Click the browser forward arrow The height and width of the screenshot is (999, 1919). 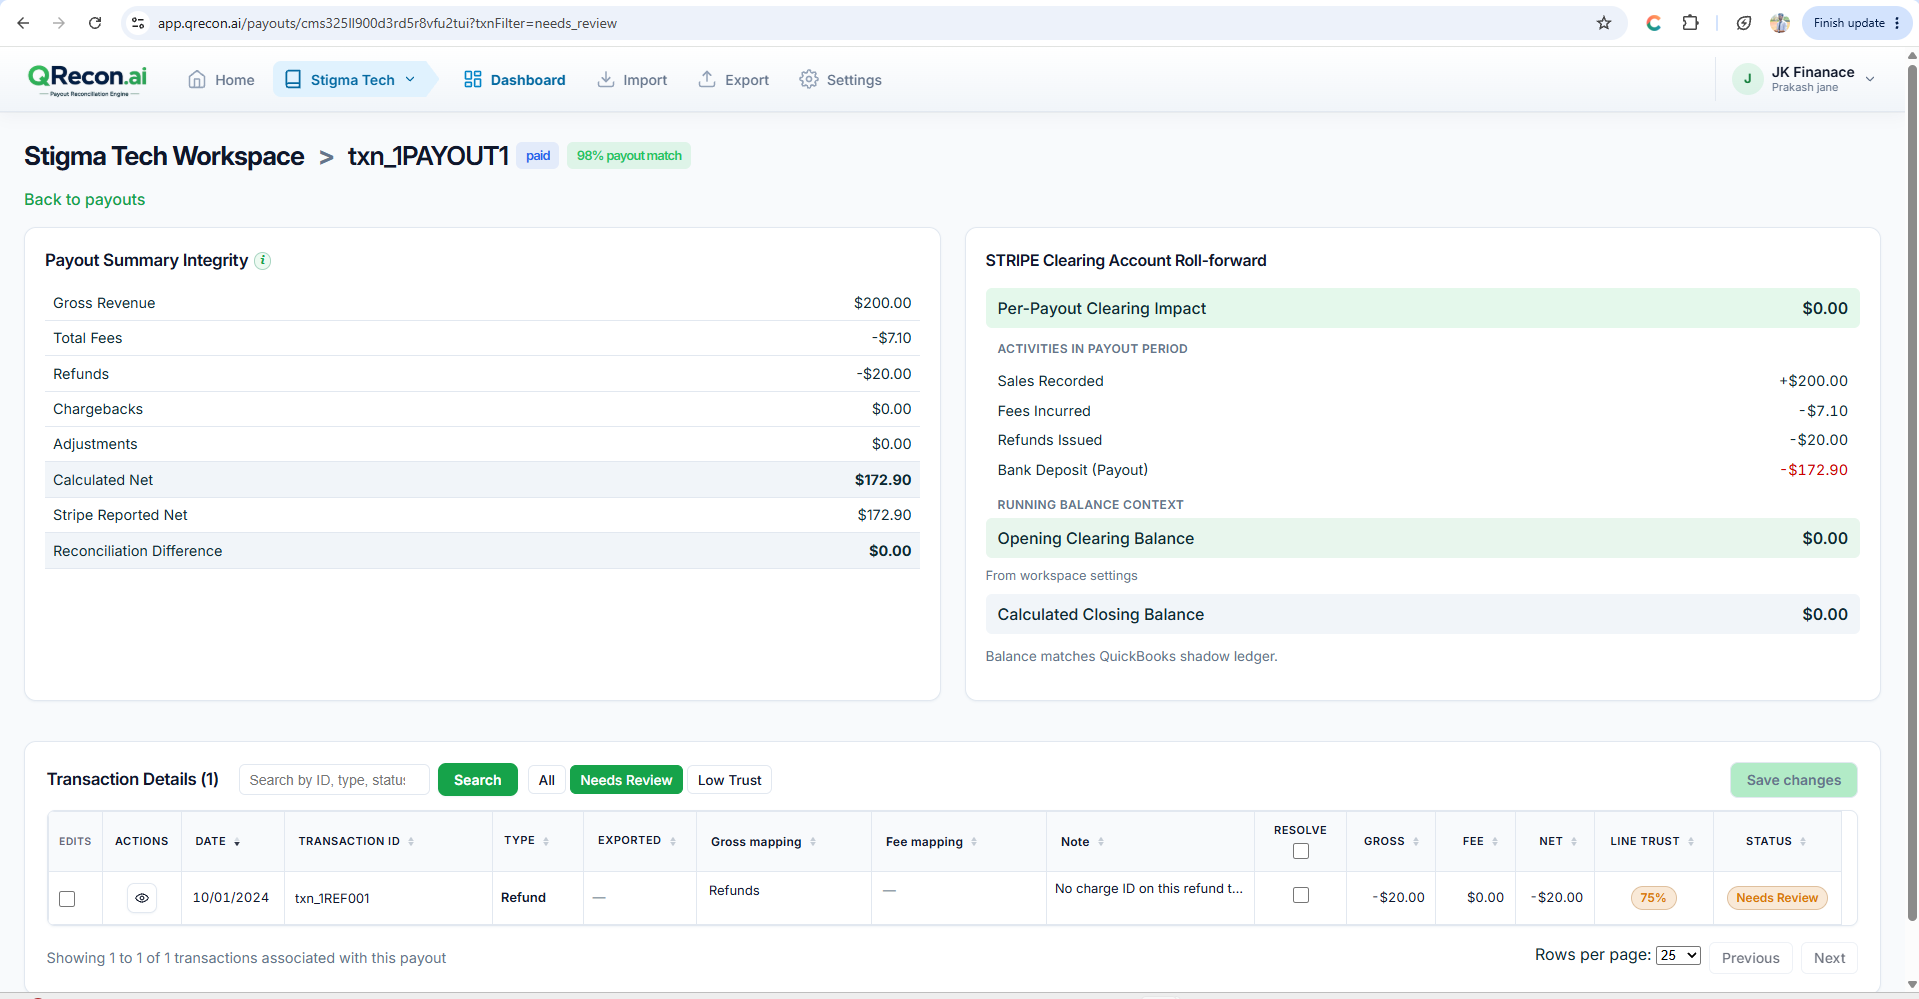pos(59,23)
